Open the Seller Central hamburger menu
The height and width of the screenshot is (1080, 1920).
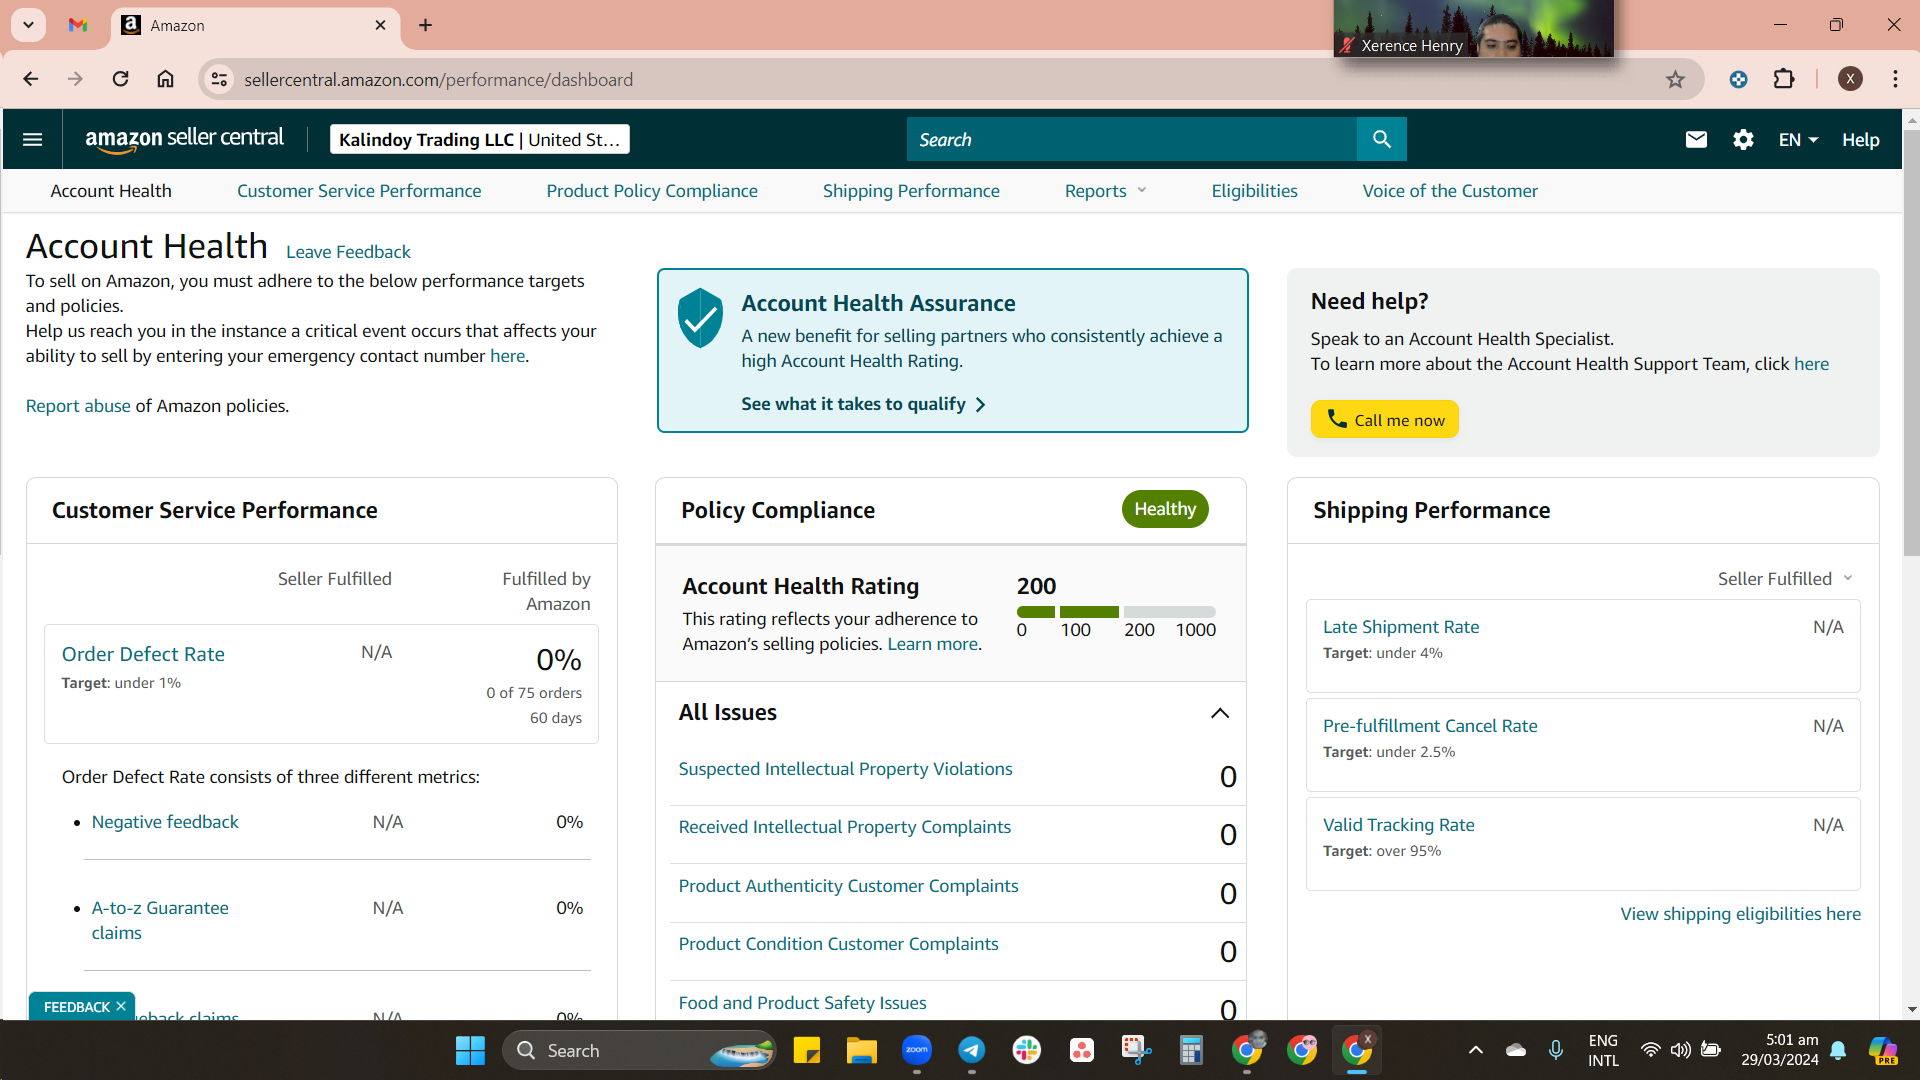[x=32, y=140]
